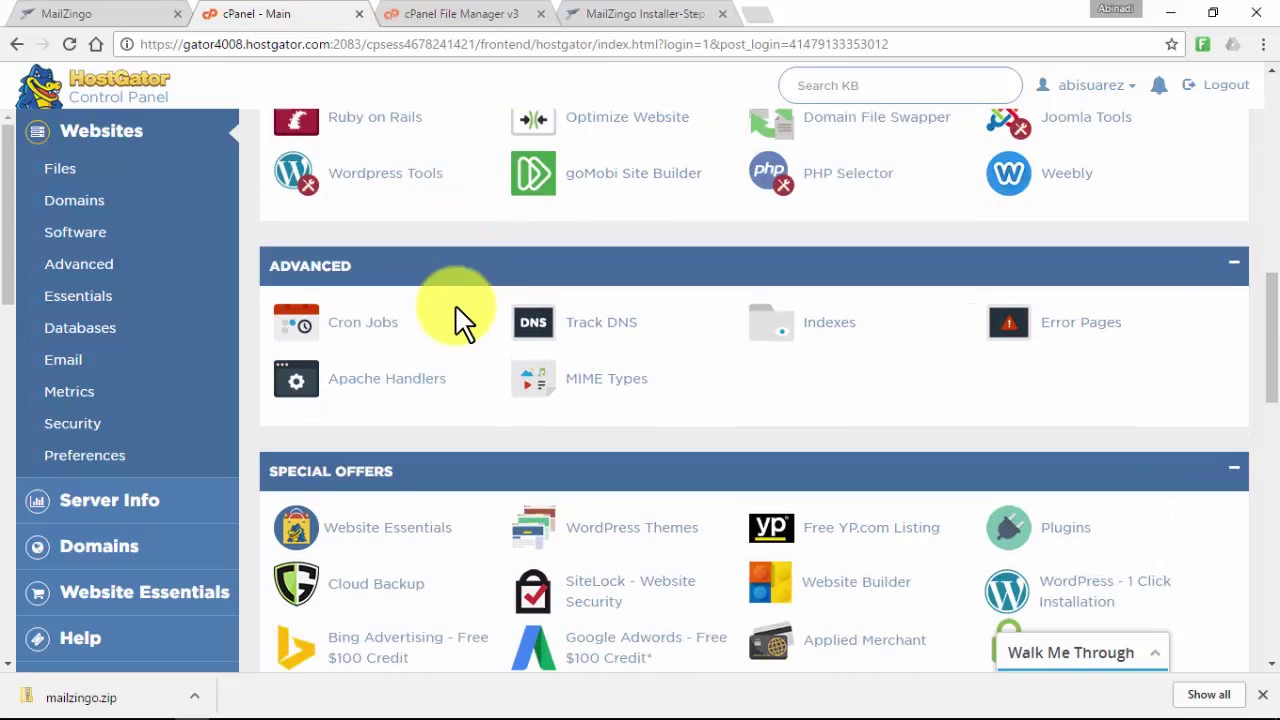Collapse the Websites sidebar group
The width and height of the screenshot is (1280, 720).
click(x=127, y=131)
